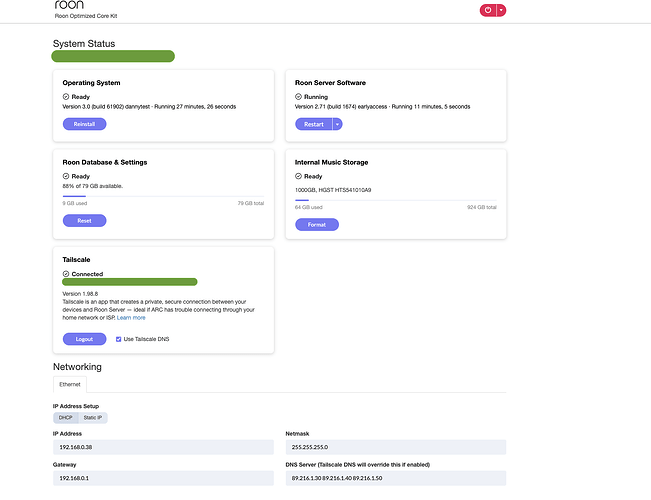
Task: Click the roon logo
Action: [69, 5]
